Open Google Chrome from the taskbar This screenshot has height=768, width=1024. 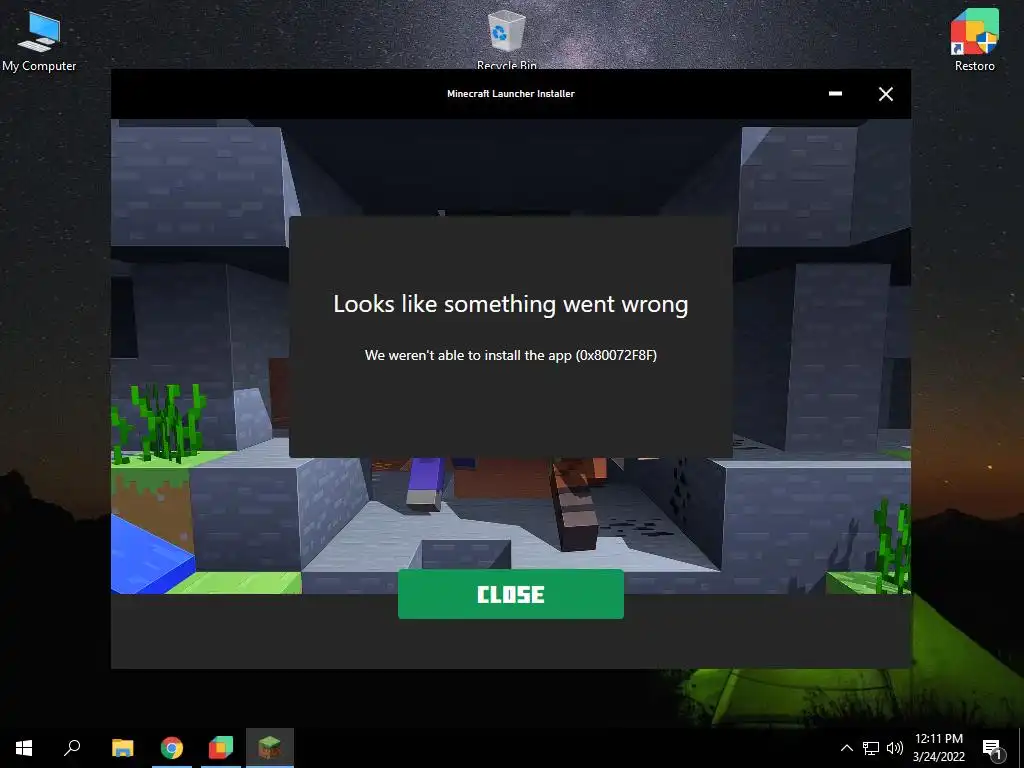click(172, 748)
